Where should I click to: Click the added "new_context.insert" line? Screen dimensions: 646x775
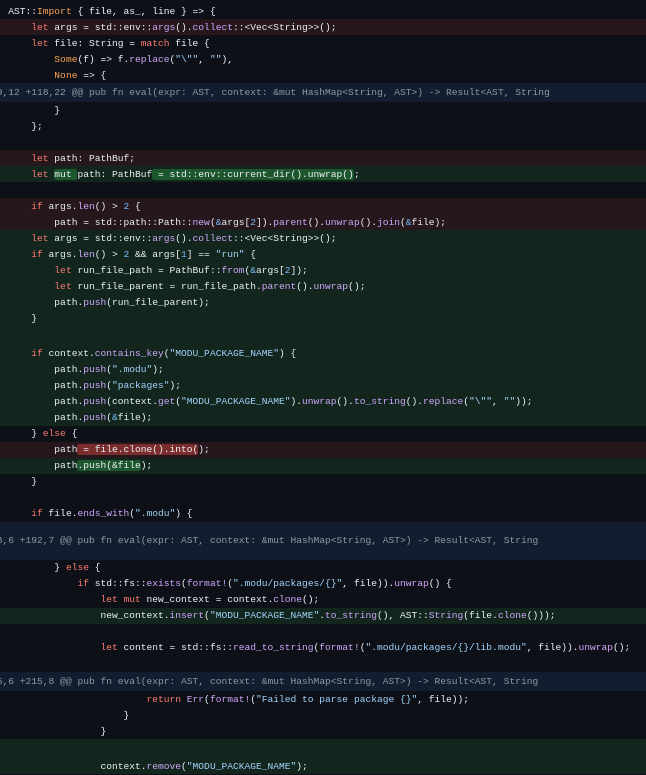(327, 615)
